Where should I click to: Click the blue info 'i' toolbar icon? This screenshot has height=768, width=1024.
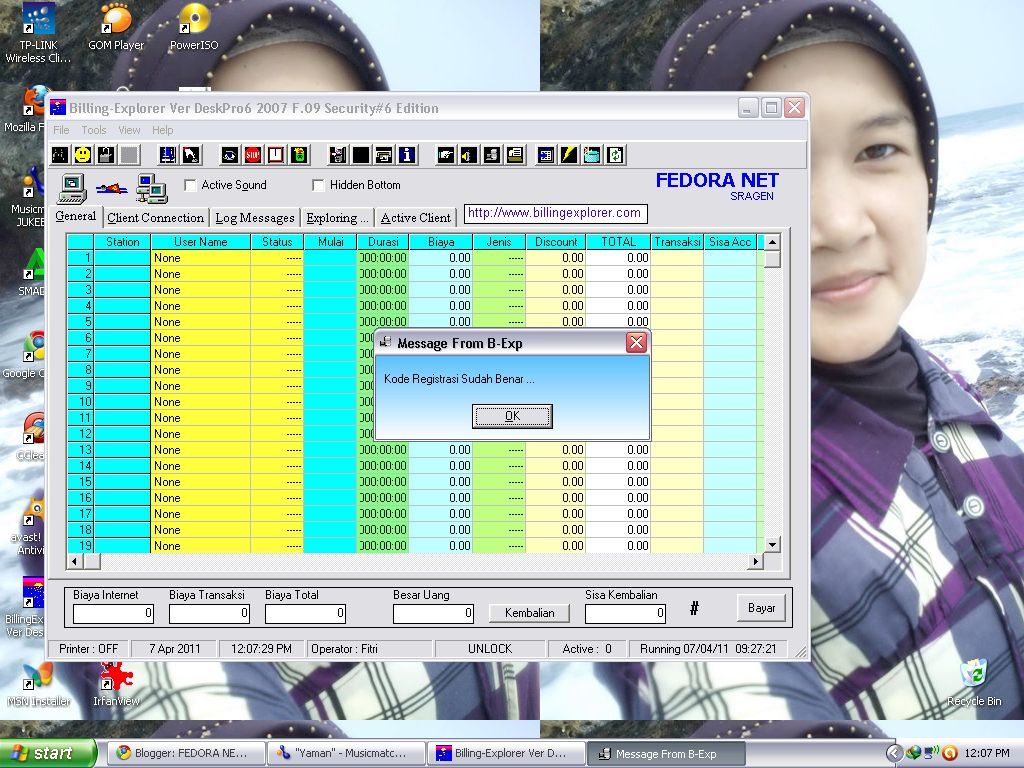(407, 155)
